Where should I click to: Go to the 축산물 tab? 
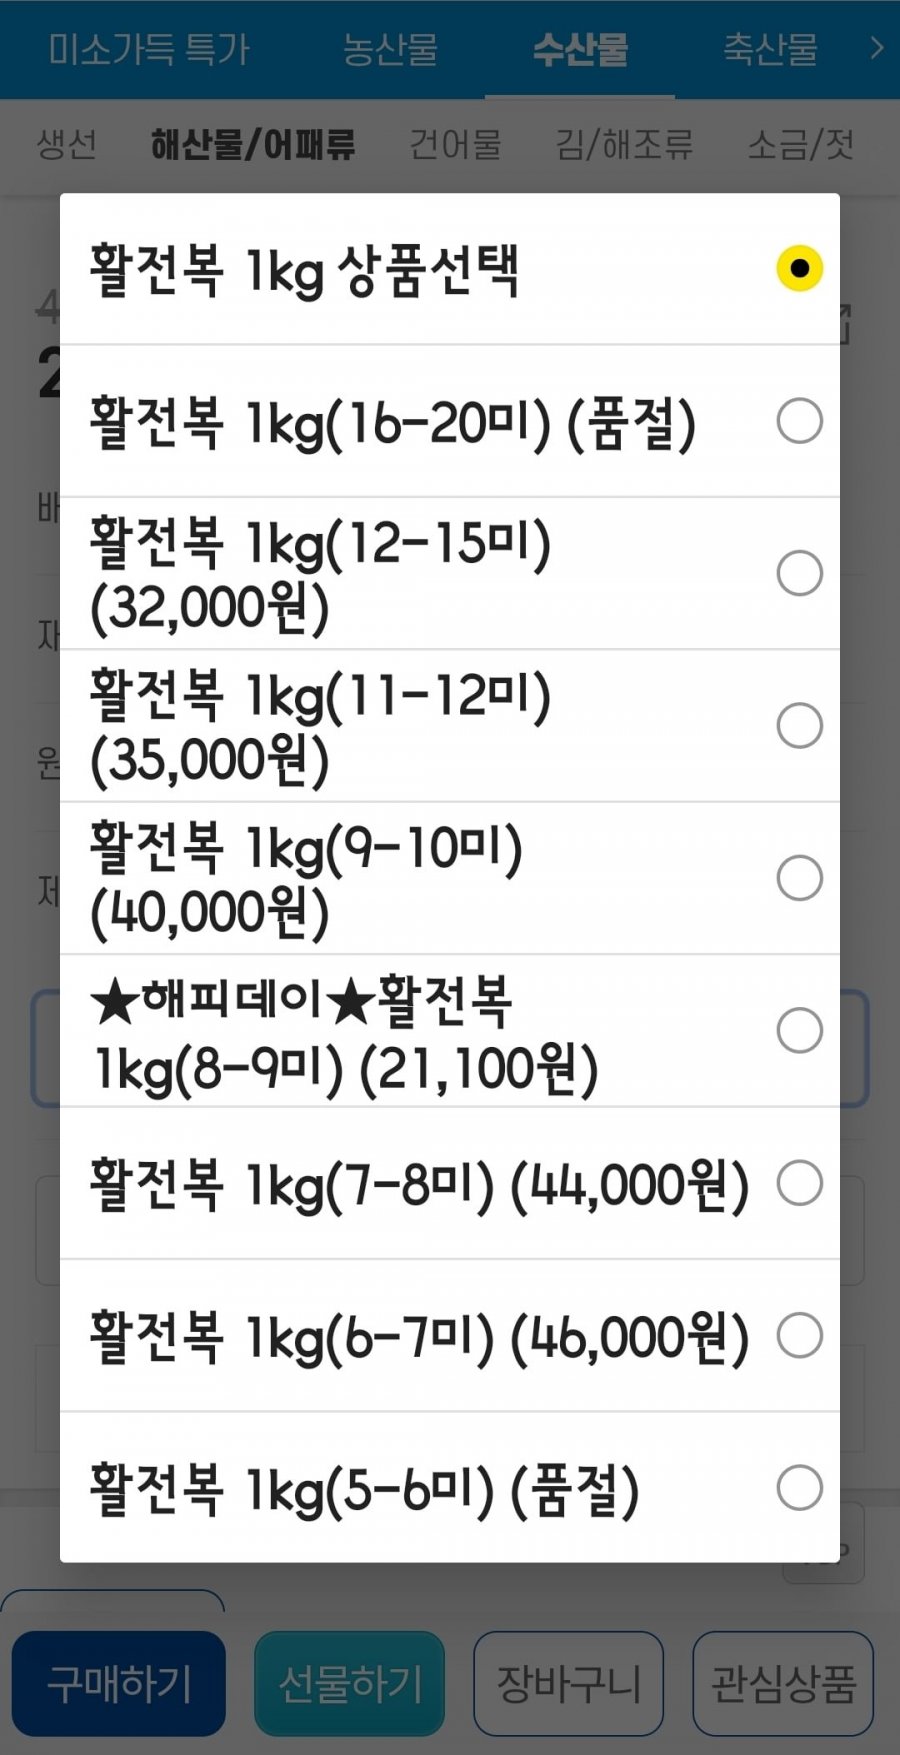tap(770, 49)
